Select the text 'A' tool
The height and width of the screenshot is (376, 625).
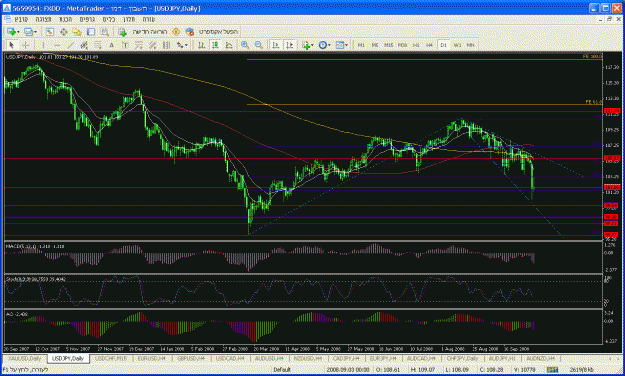click(x=112, y=45)
